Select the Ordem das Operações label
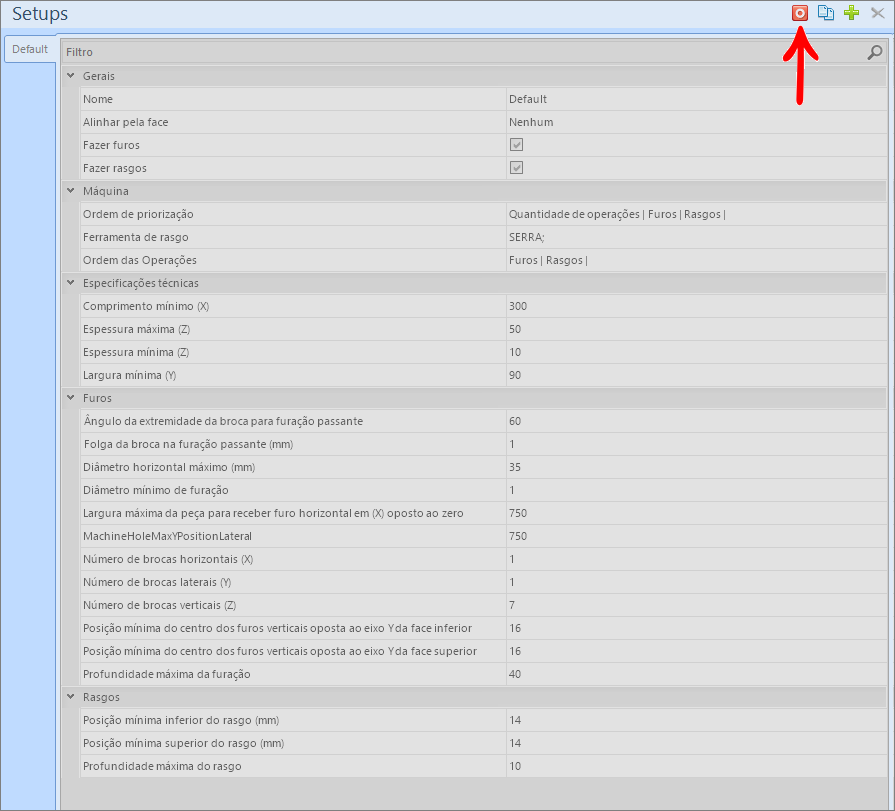 [140, 260]
